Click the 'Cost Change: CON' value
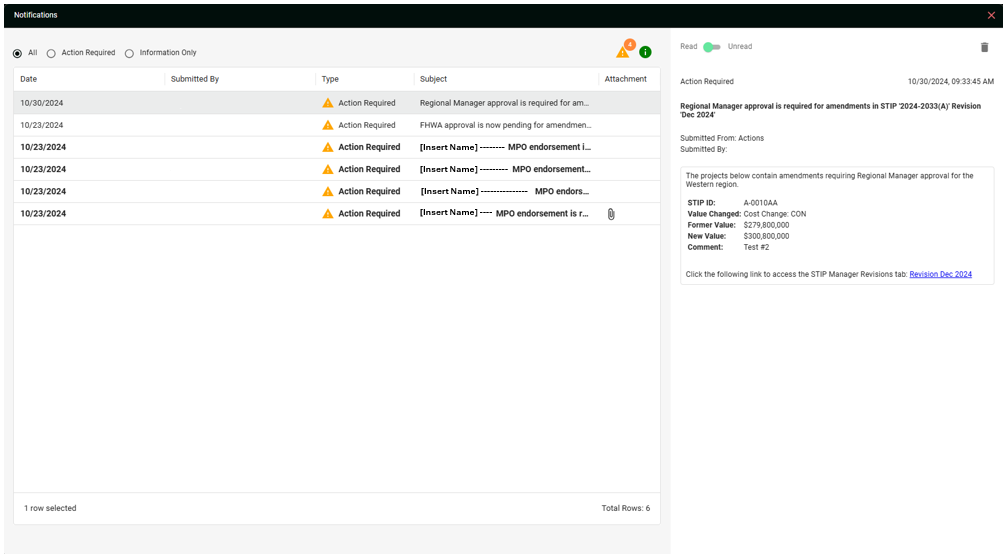This screenshot has width=1006, height=558. [774, 214]
